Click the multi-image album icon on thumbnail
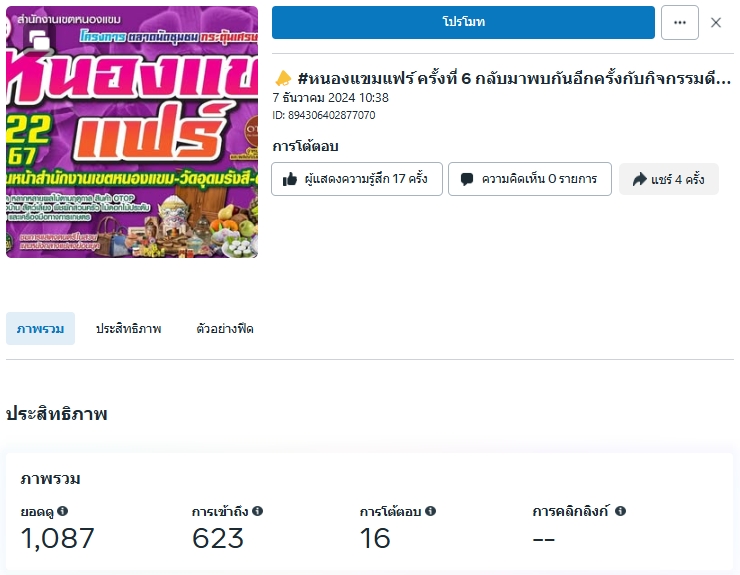740x575 pixels. 39,40
